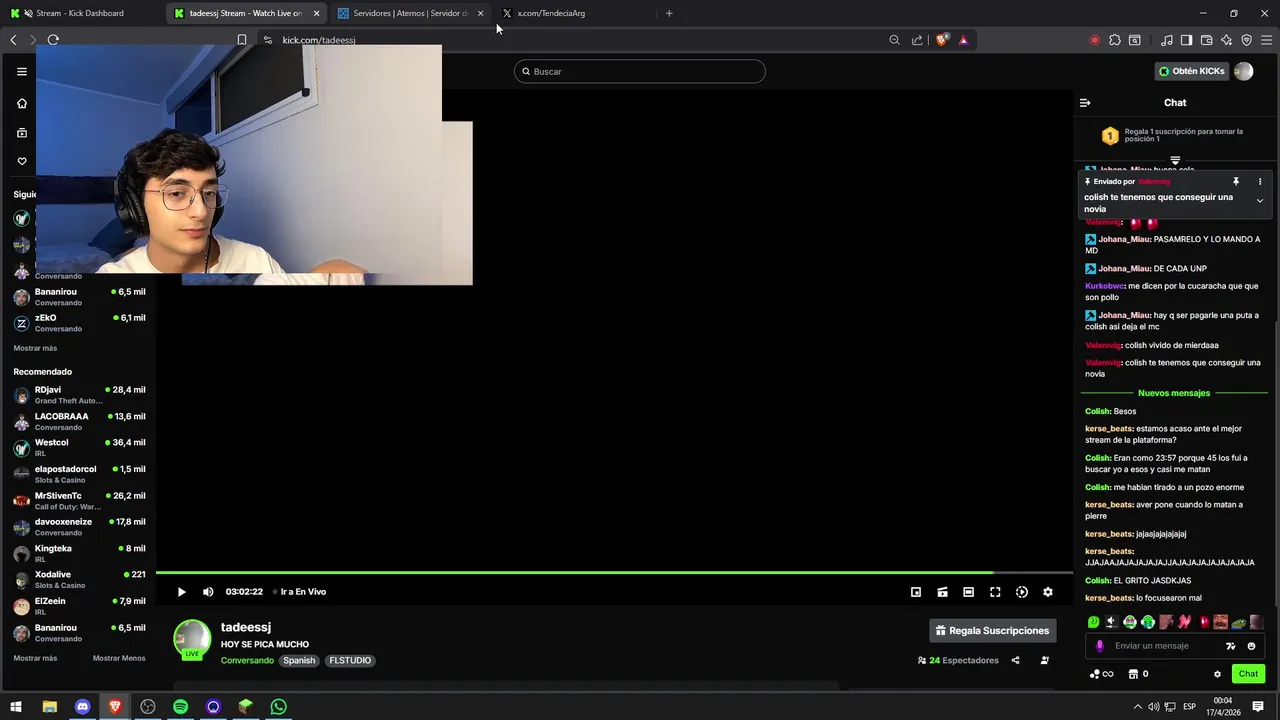Expand followed channels with first Mostrar más
This screenshot has width=1280, height=720.
(35, 348)
